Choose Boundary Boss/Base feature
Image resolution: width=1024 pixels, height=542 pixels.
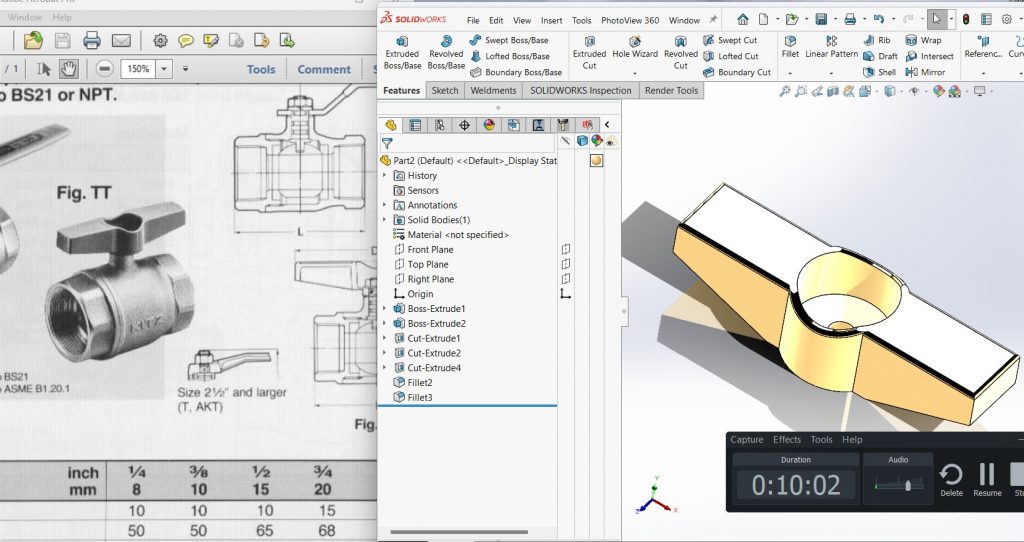(x=516, y=72)
